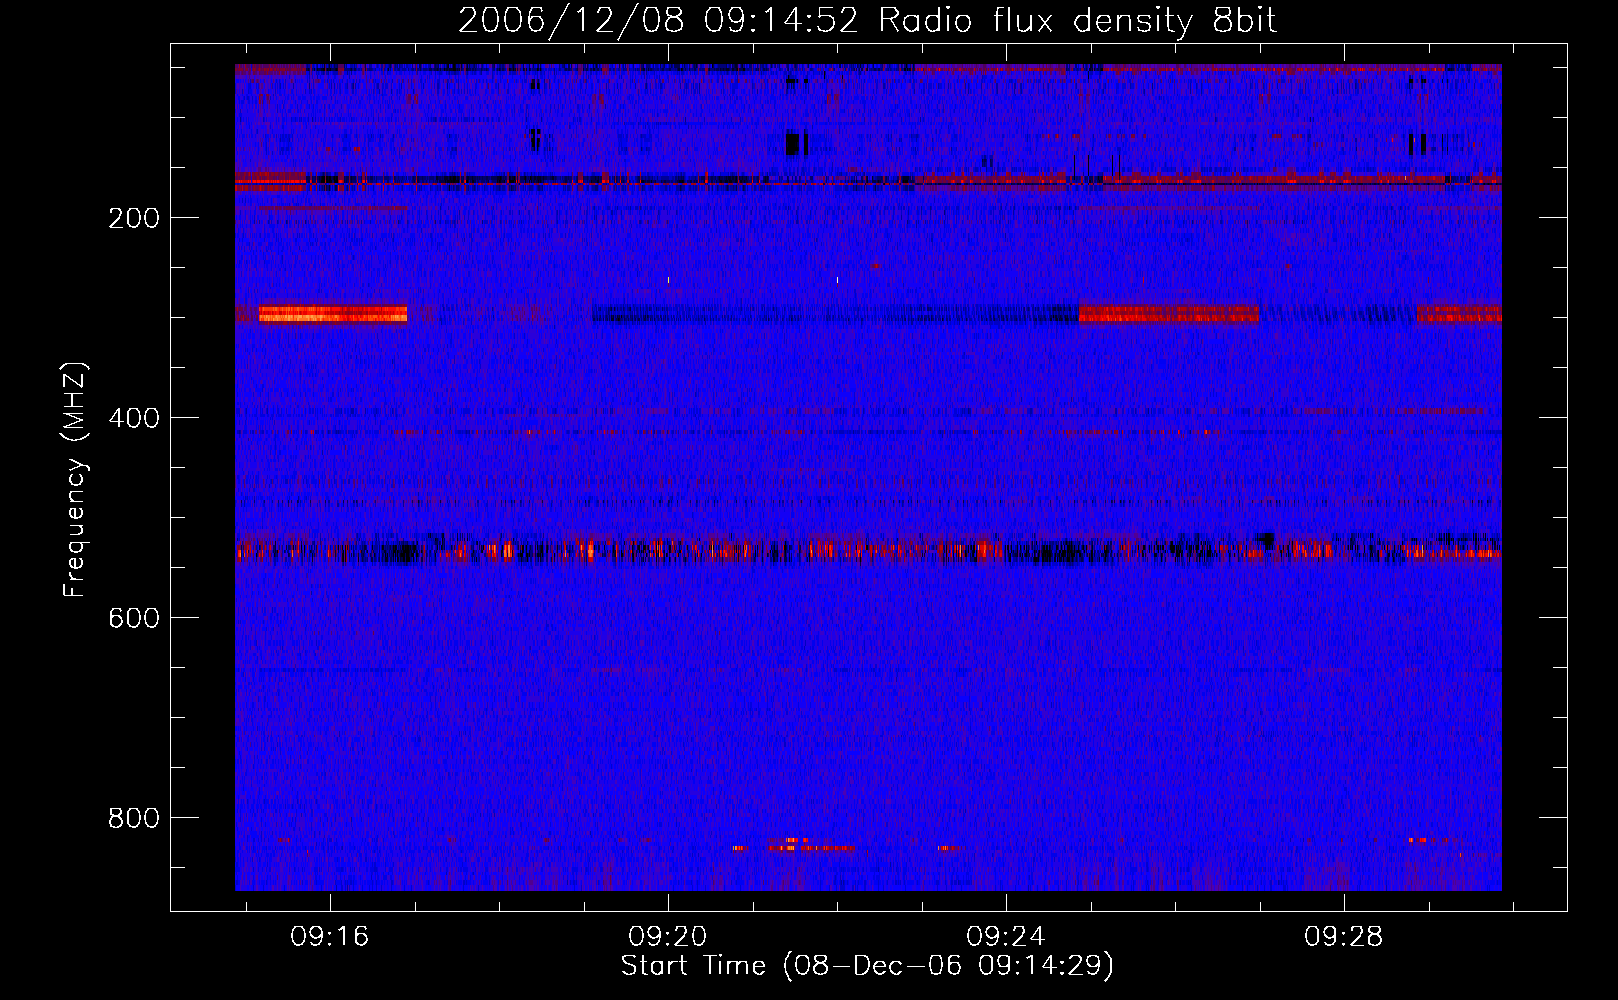Select the 600 frequency tick label

134,618
